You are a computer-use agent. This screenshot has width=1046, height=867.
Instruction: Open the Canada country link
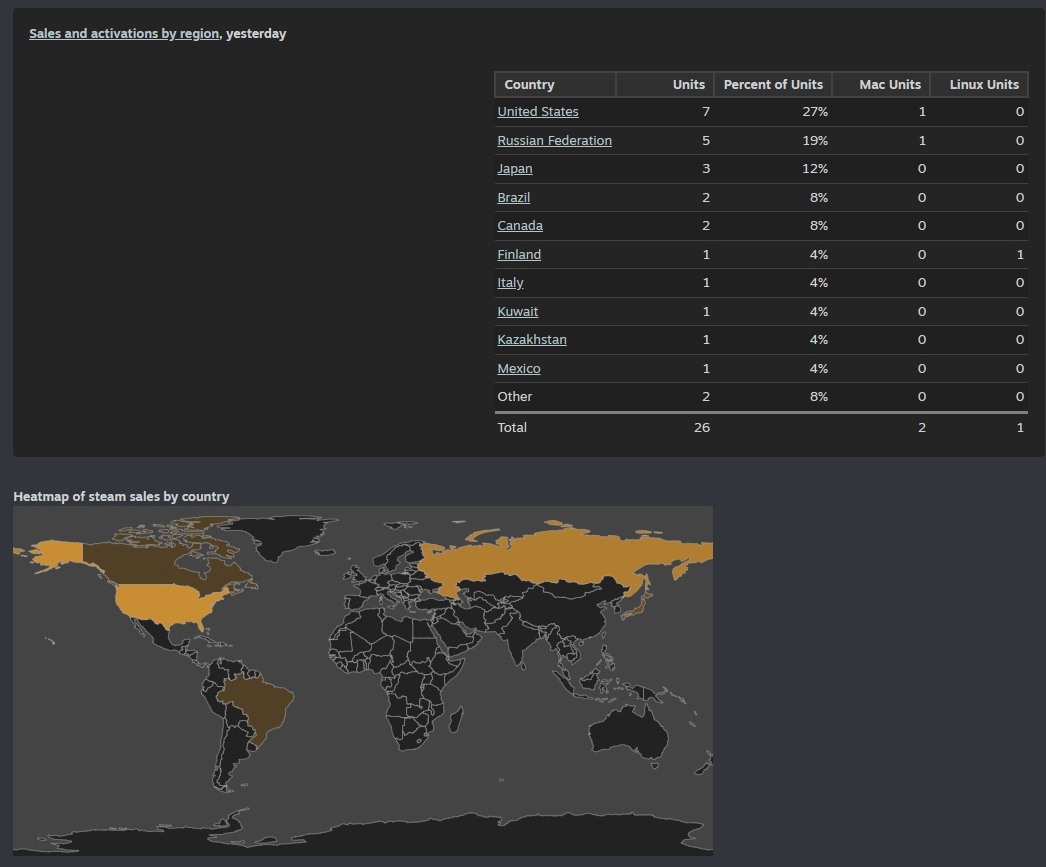pos(520,225)
